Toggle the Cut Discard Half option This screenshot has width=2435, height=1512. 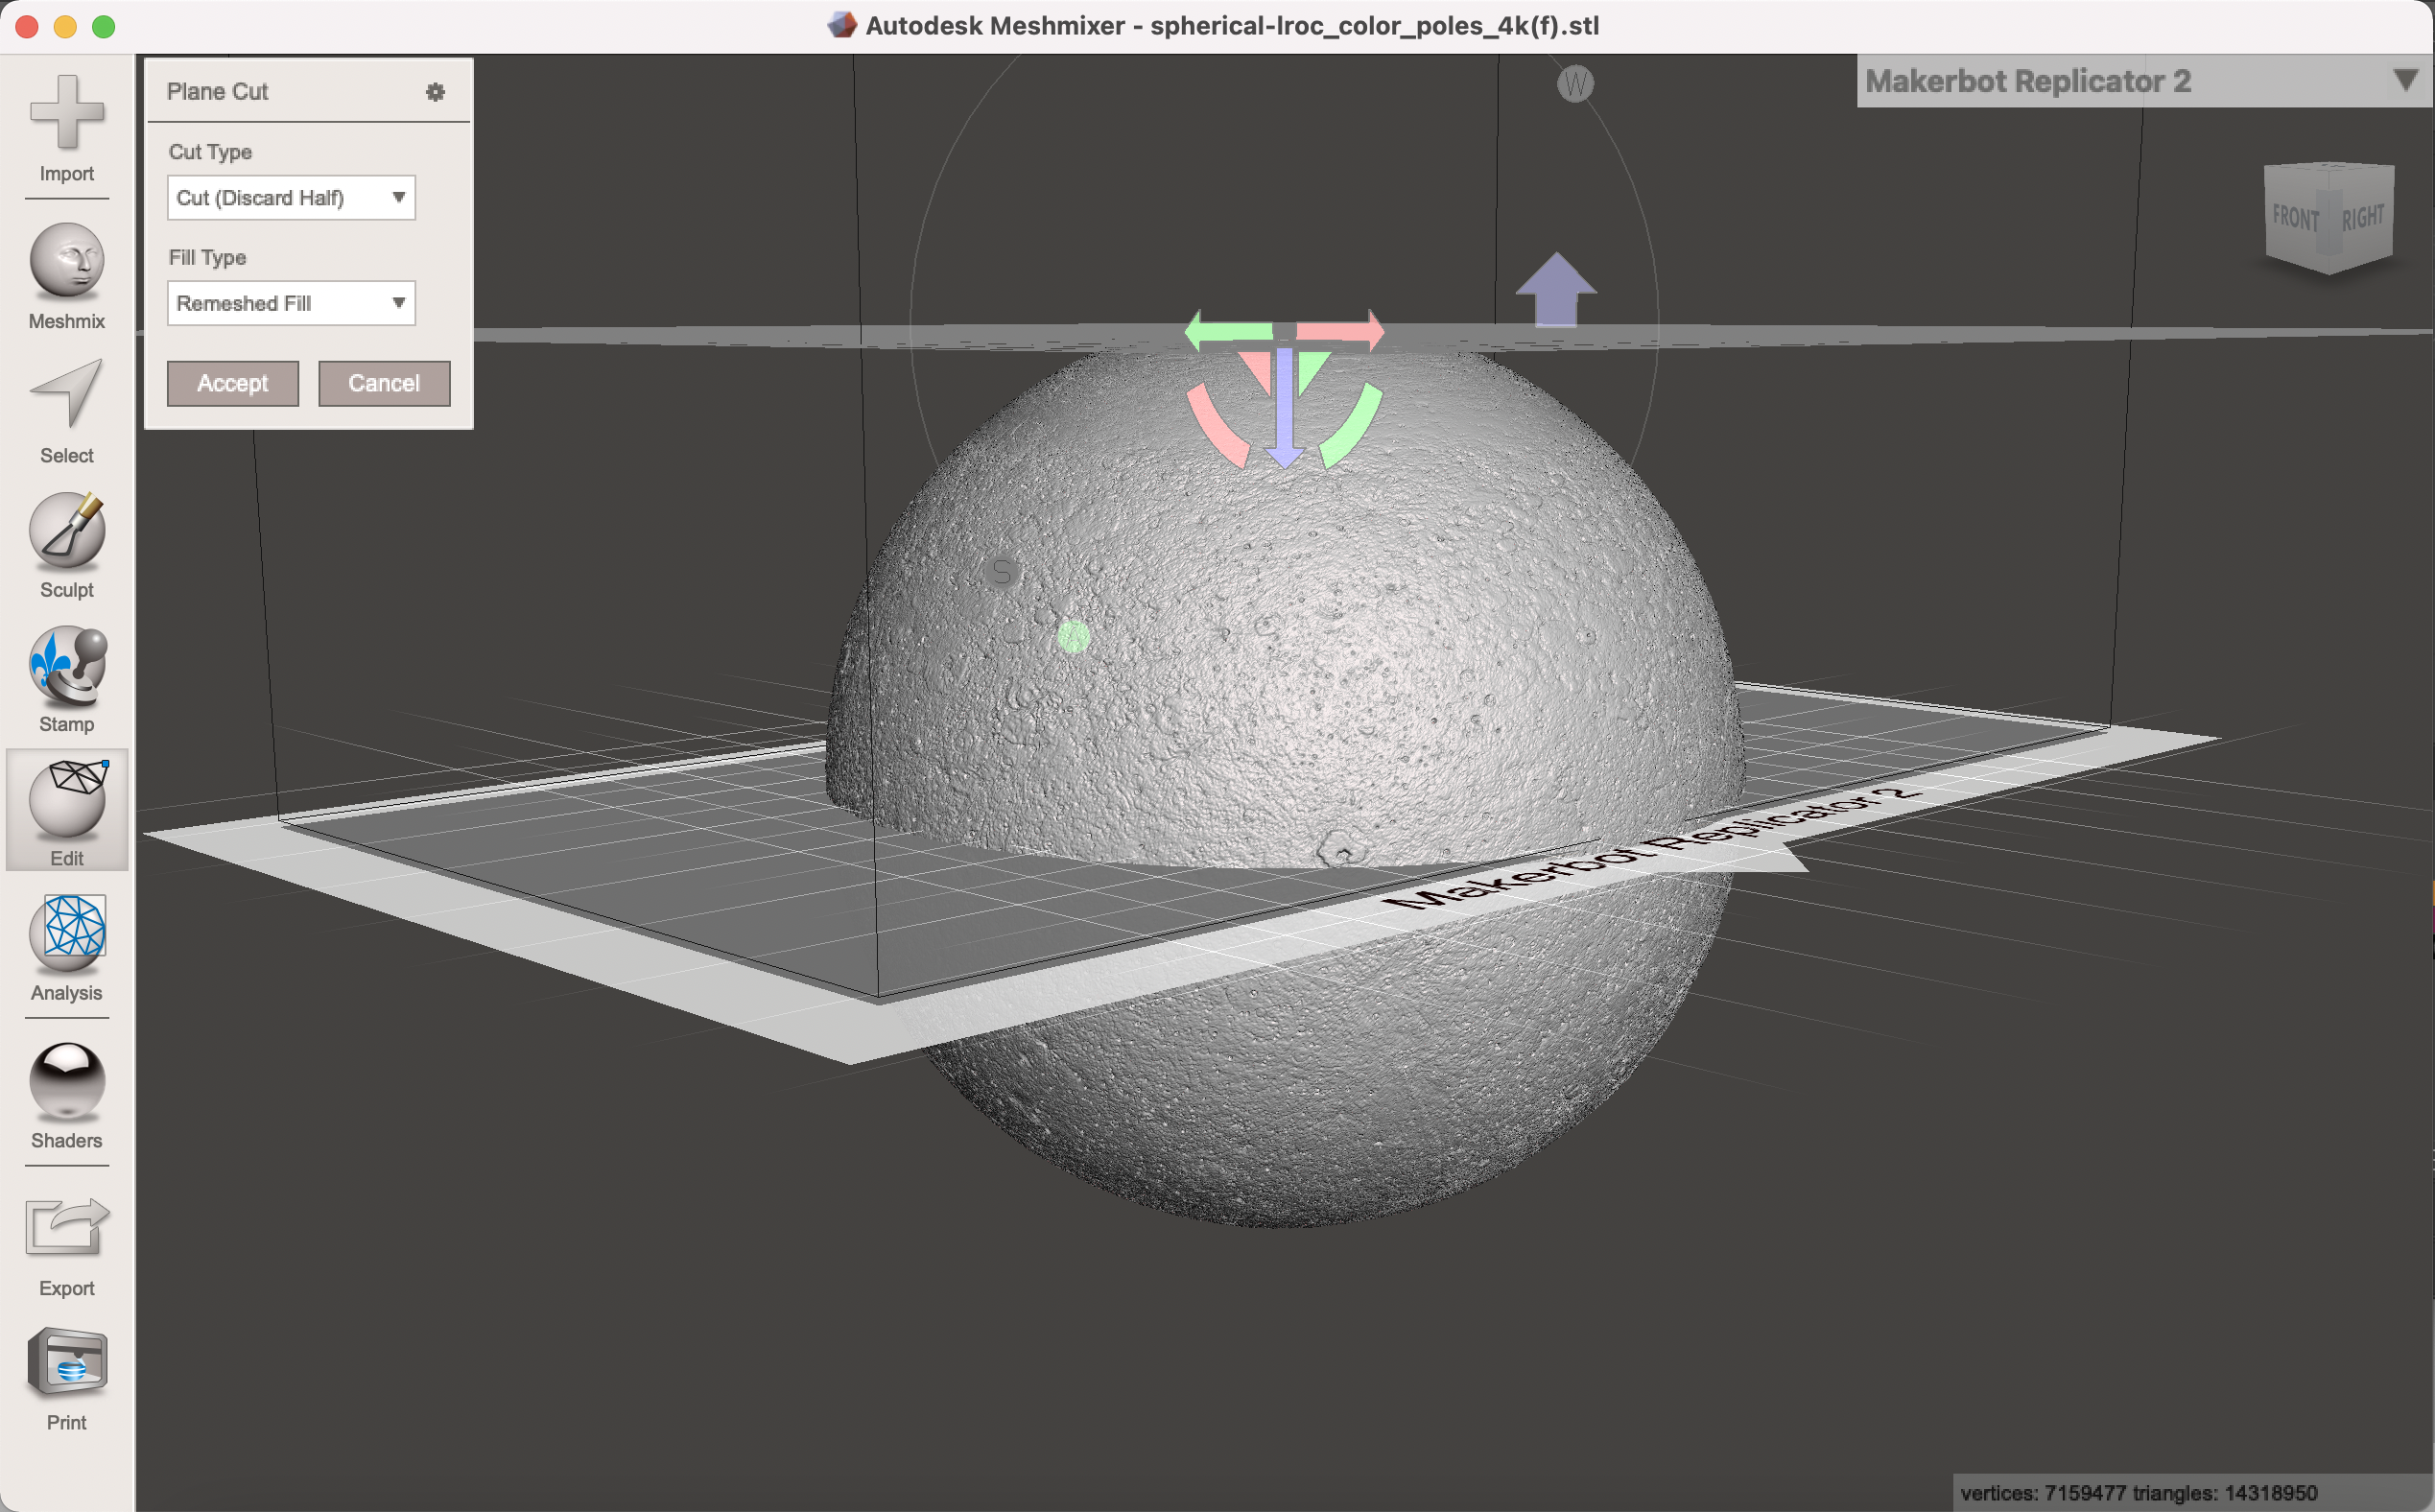(289, 197)
